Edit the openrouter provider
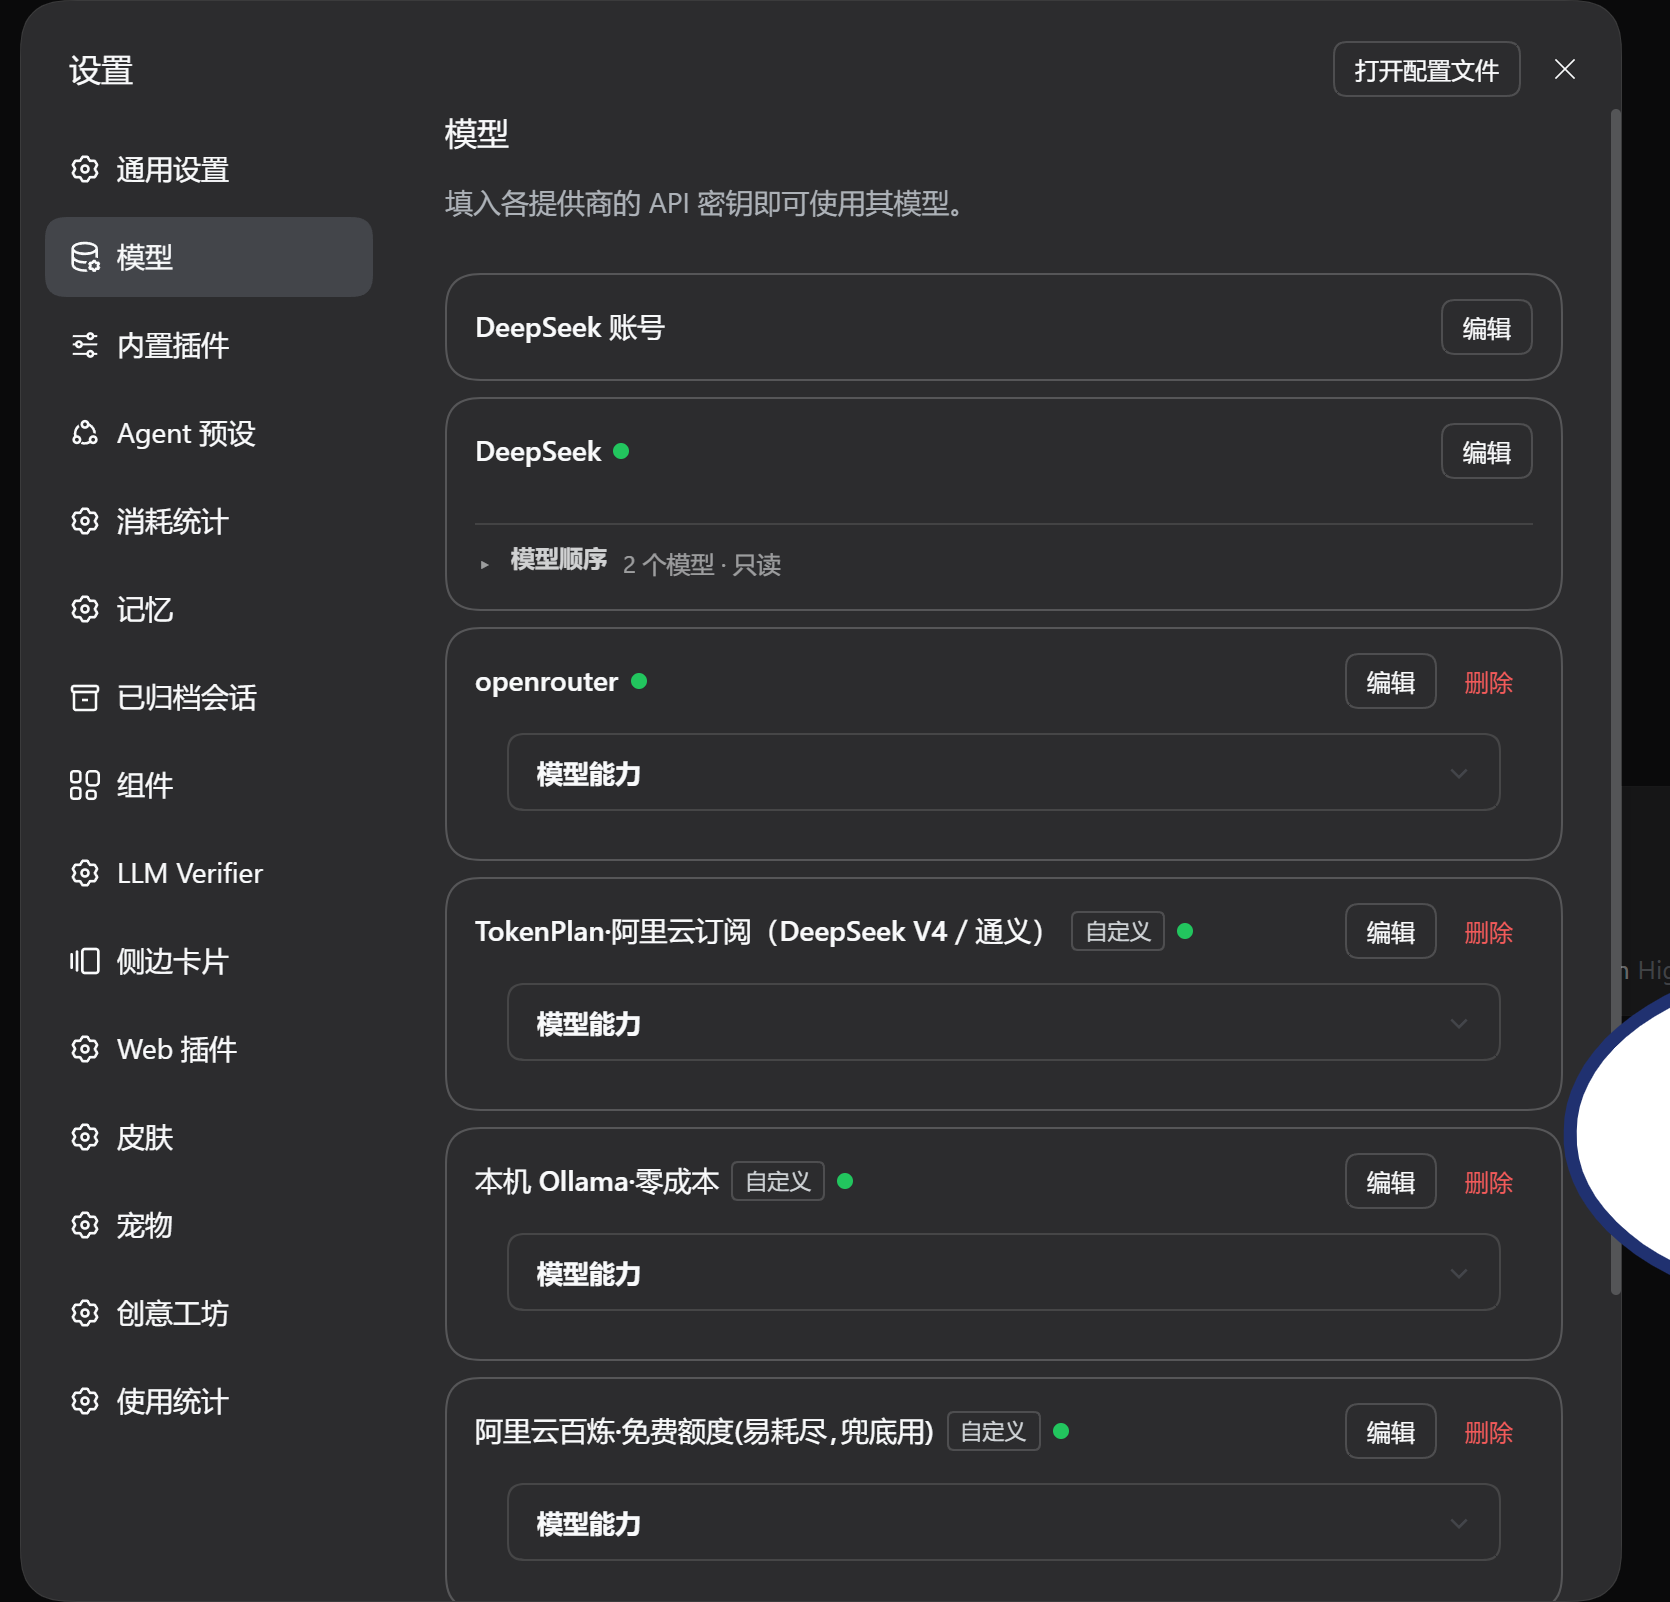Screen dimensions: 1670x1602 tap(1390, 681)
